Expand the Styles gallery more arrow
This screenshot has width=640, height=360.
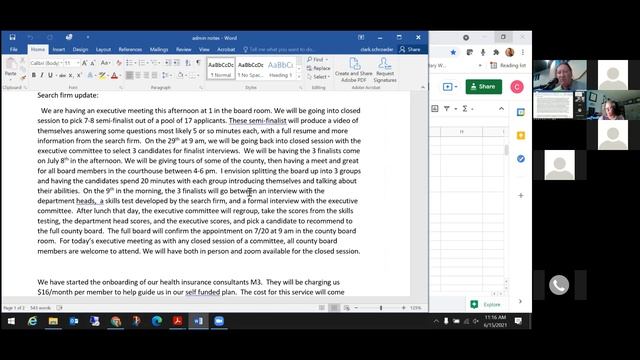(x=299, y=77)
